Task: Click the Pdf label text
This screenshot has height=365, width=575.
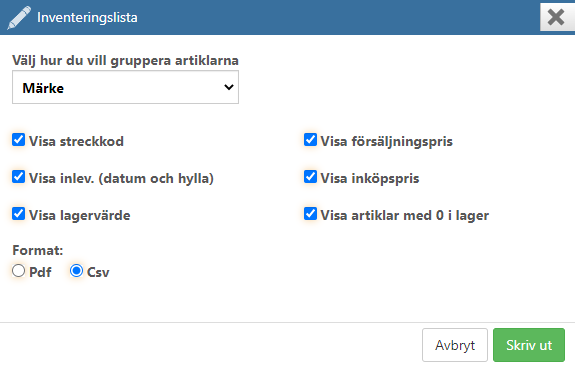Action: tap(40, 272)
